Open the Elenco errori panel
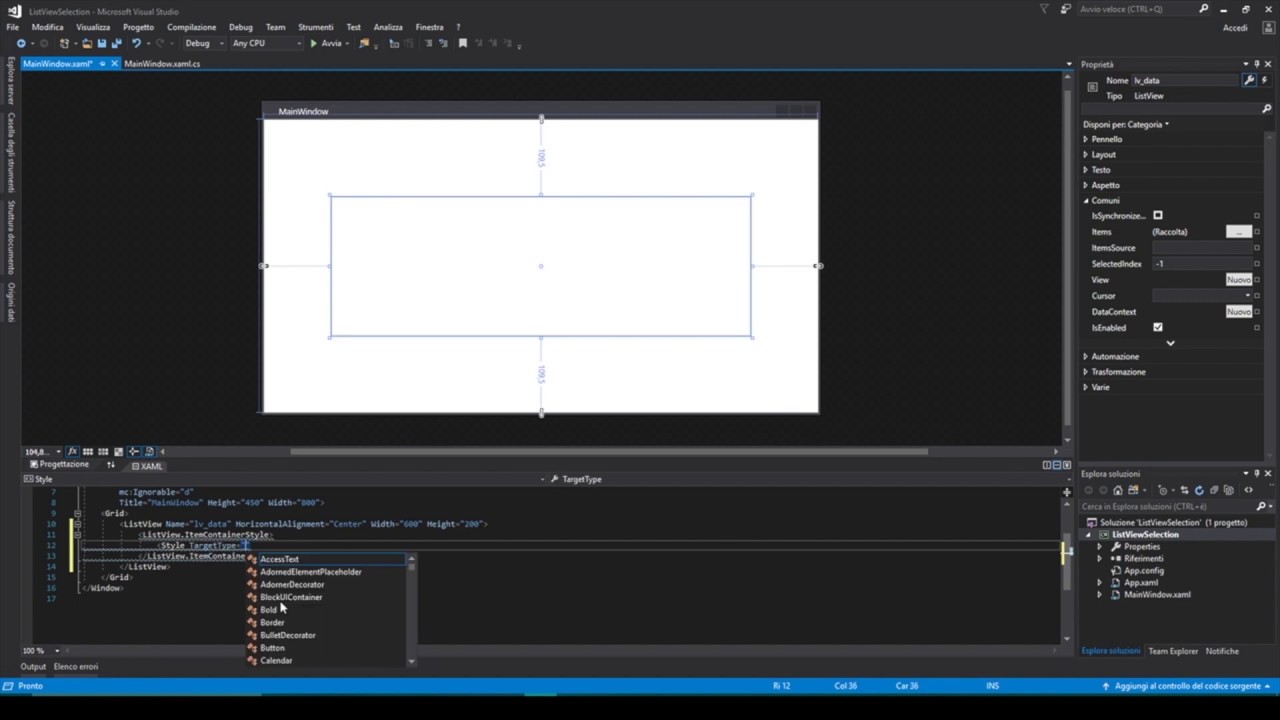Viewport: 1280px width, 720px height. (x=76, y=666)
